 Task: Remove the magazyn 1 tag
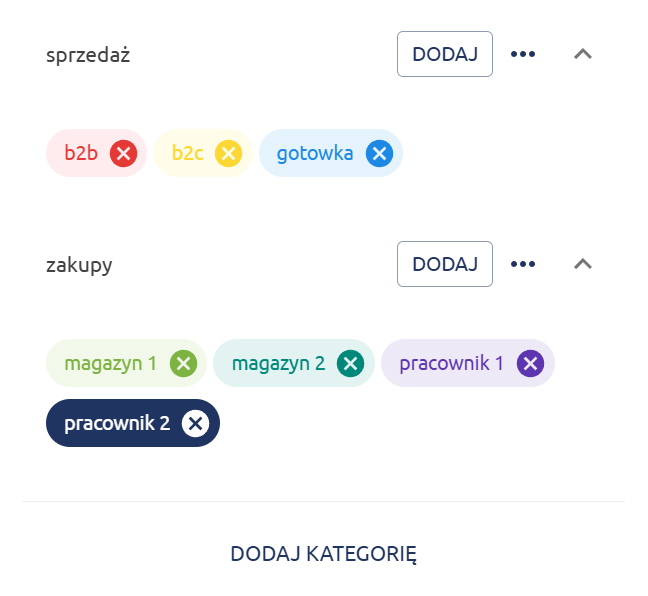click(183, 363)
